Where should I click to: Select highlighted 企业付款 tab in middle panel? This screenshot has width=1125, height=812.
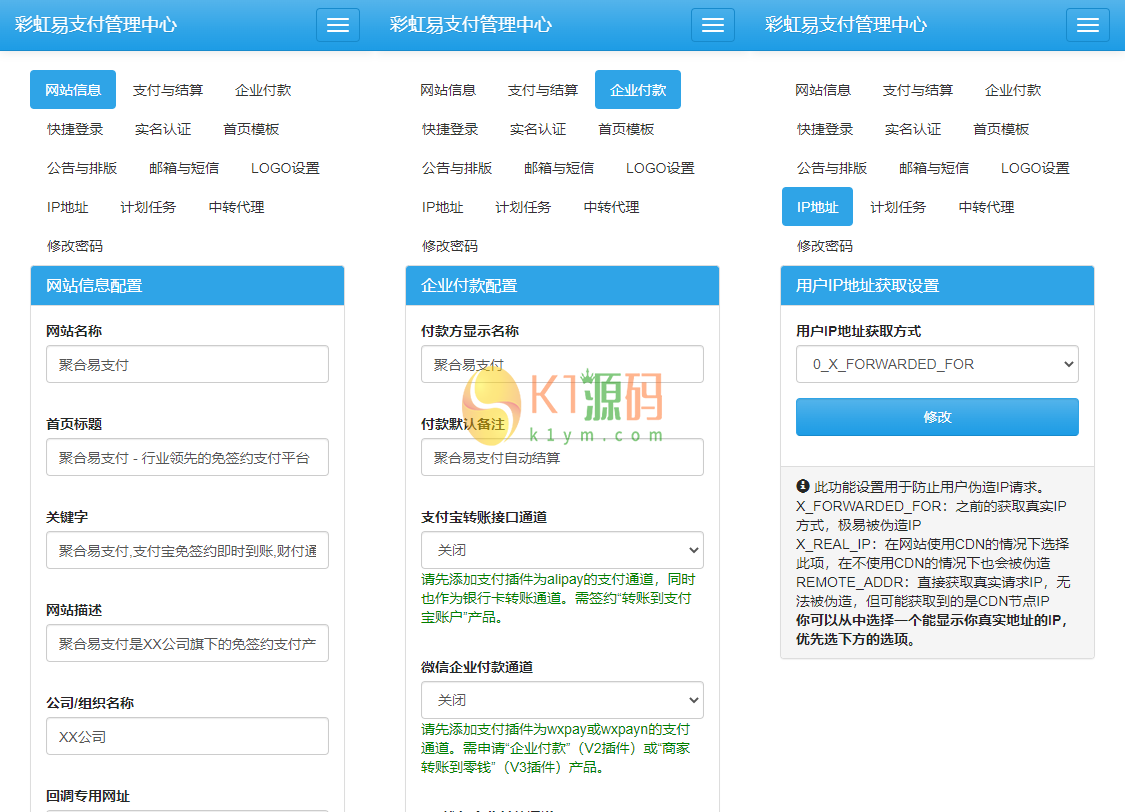638,90
